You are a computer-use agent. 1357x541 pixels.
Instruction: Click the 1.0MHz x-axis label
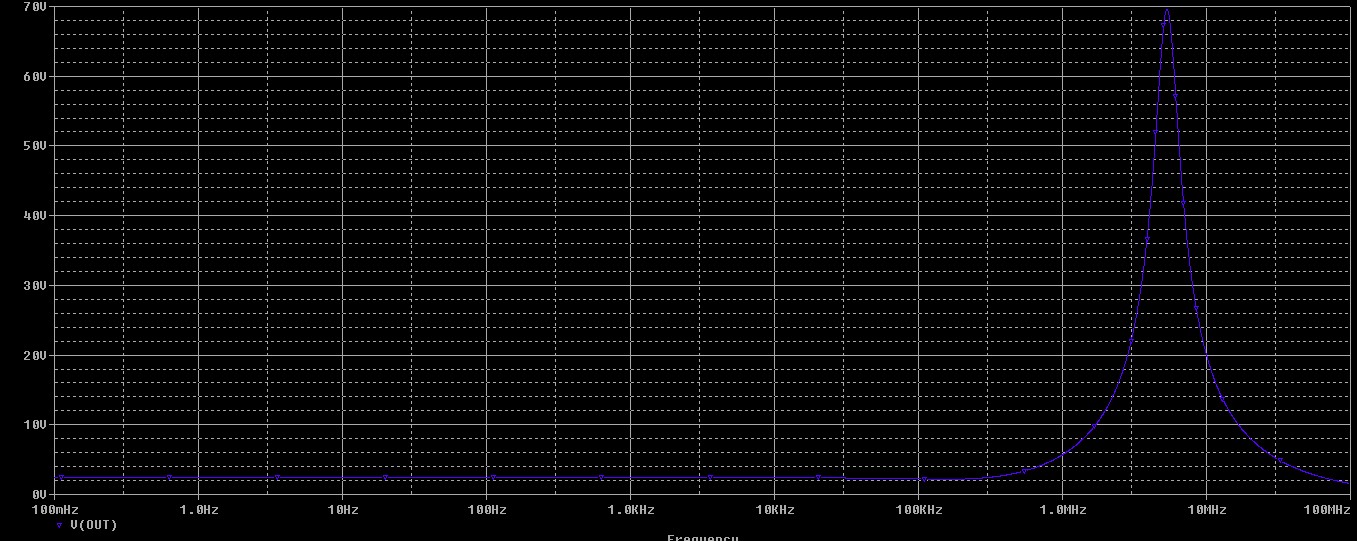[x=1063, y=510]
